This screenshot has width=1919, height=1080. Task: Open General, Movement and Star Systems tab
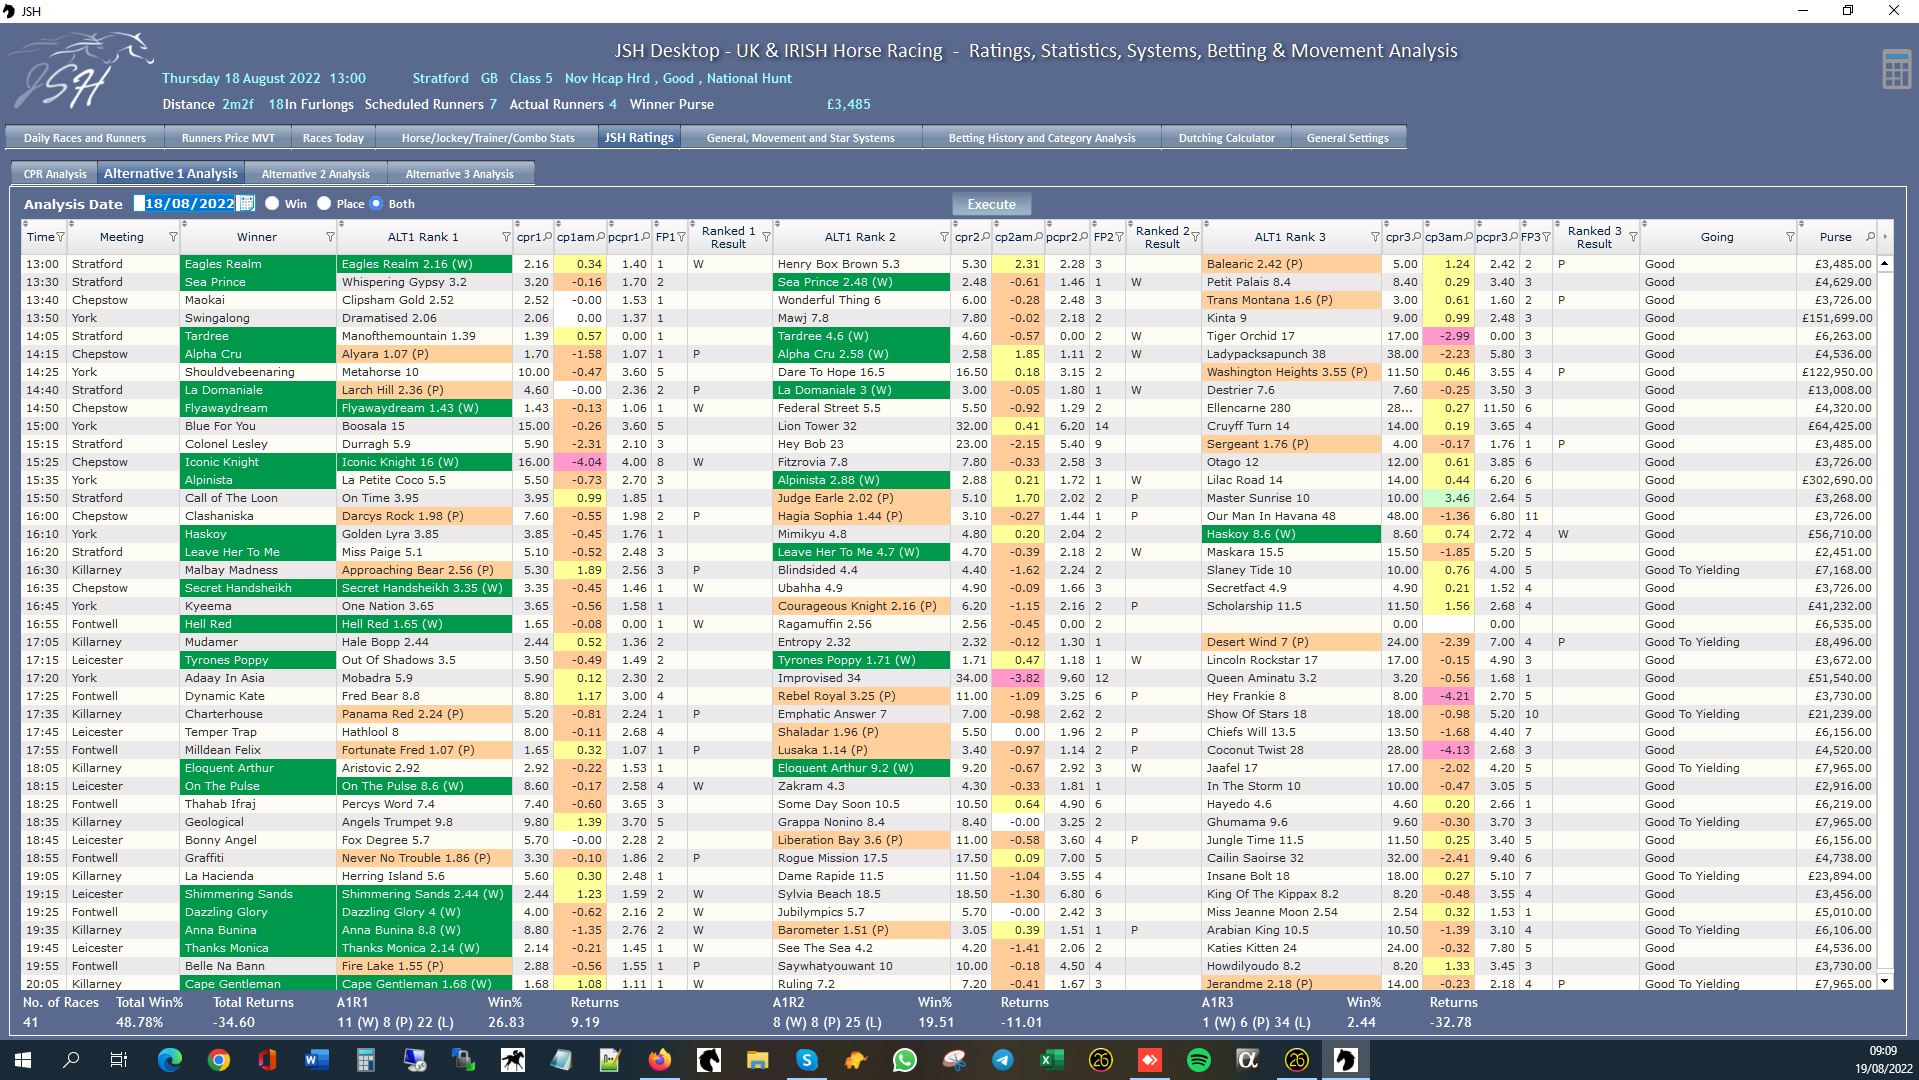[x=800, y=138]
